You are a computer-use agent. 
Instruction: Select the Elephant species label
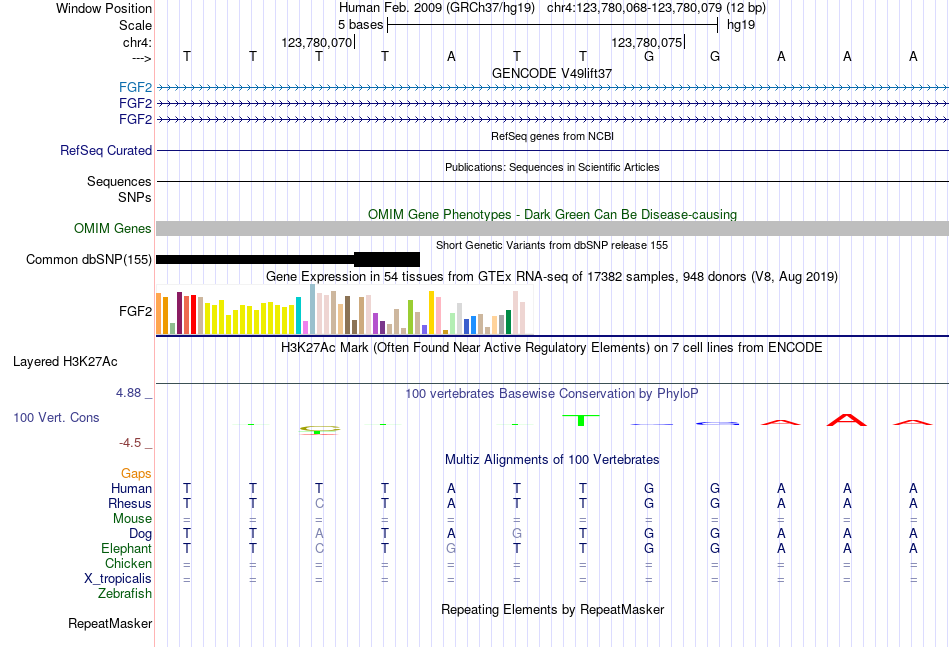click(x=126, y=548)
